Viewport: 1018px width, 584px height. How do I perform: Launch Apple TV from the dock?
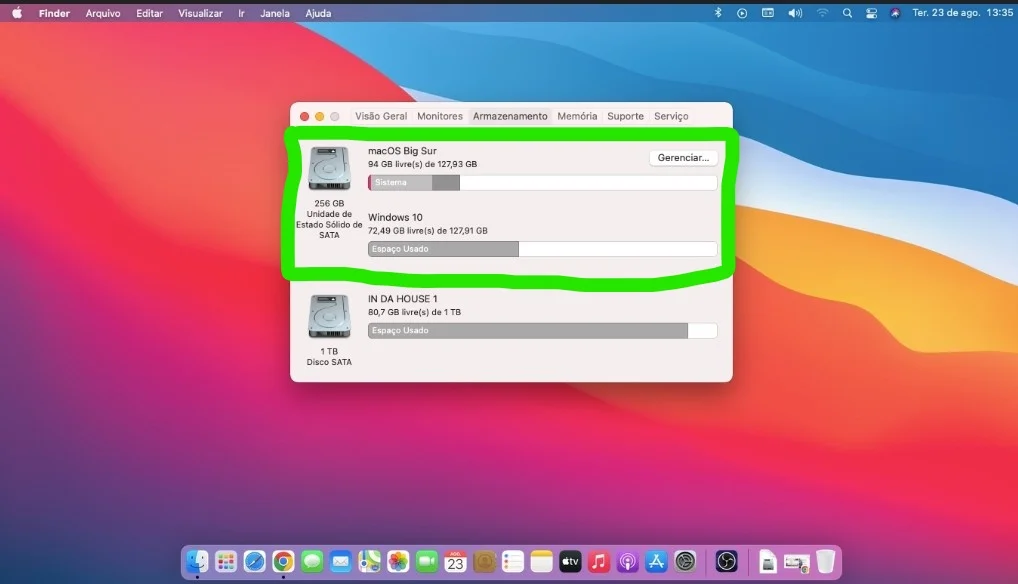[x=570, y=561]
